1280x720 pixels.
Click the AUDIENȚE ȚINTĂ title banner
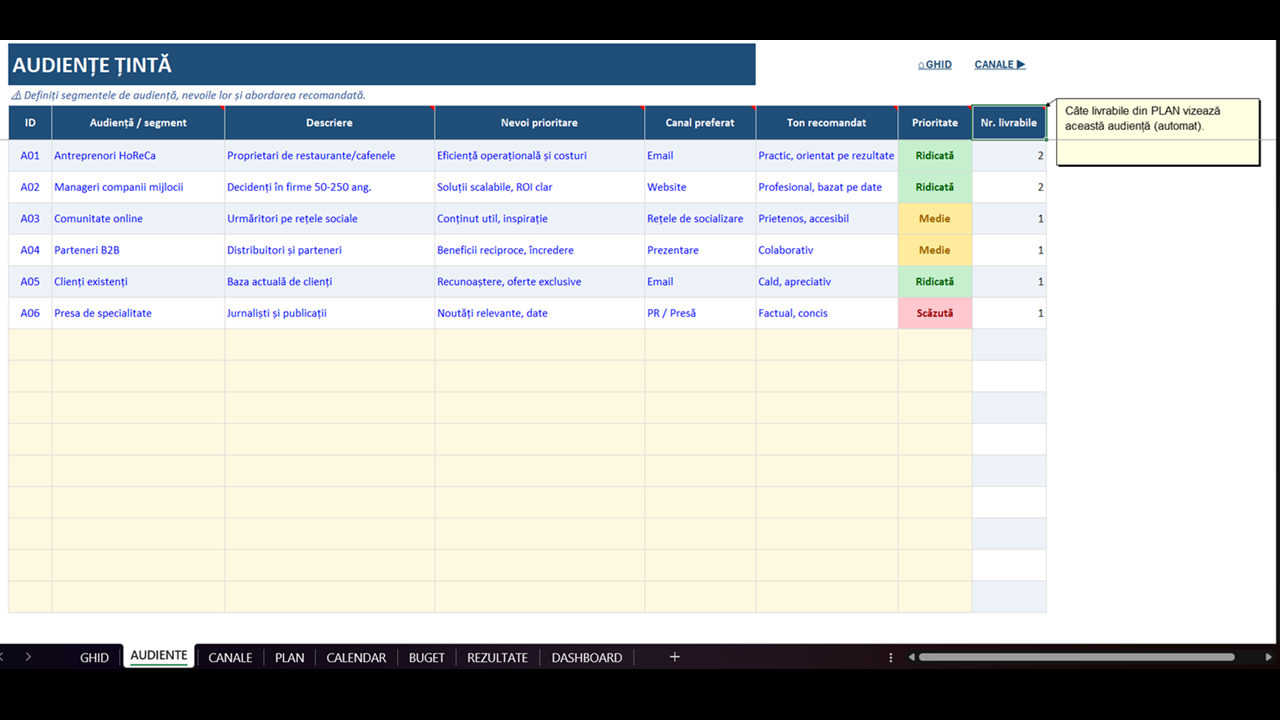point(382,65)
